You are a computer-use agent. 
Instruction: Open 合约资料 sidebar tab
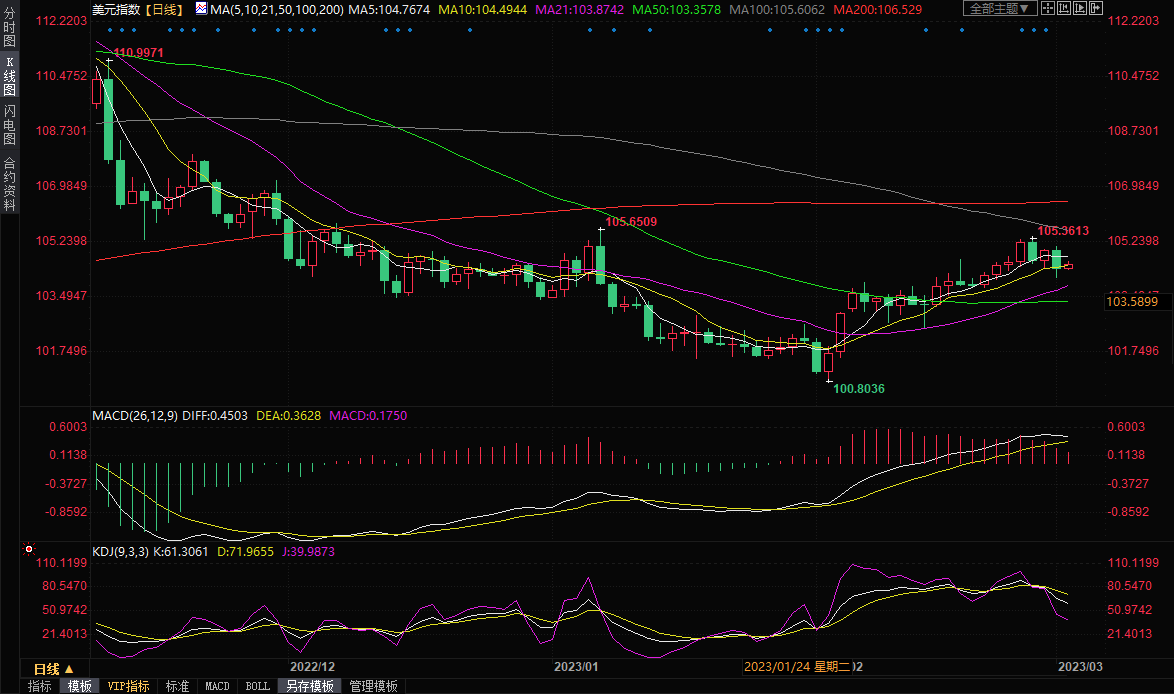coord(9,184)
